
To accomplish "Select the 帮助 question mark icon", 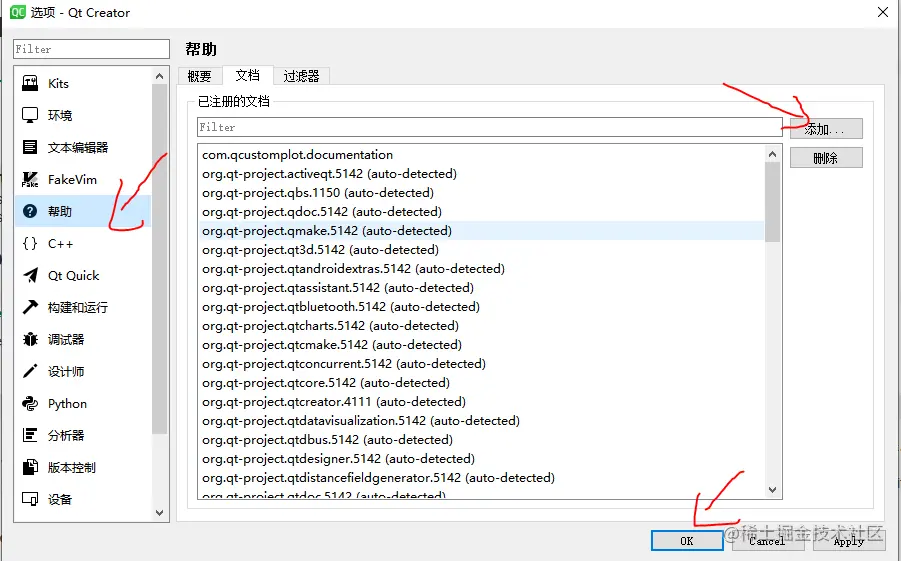I will (x=30, y=212).
